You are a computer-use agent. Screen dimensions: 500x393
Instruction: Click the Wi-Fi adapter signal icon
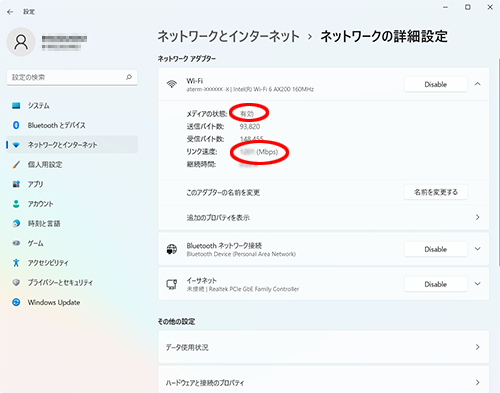point(172,84)
